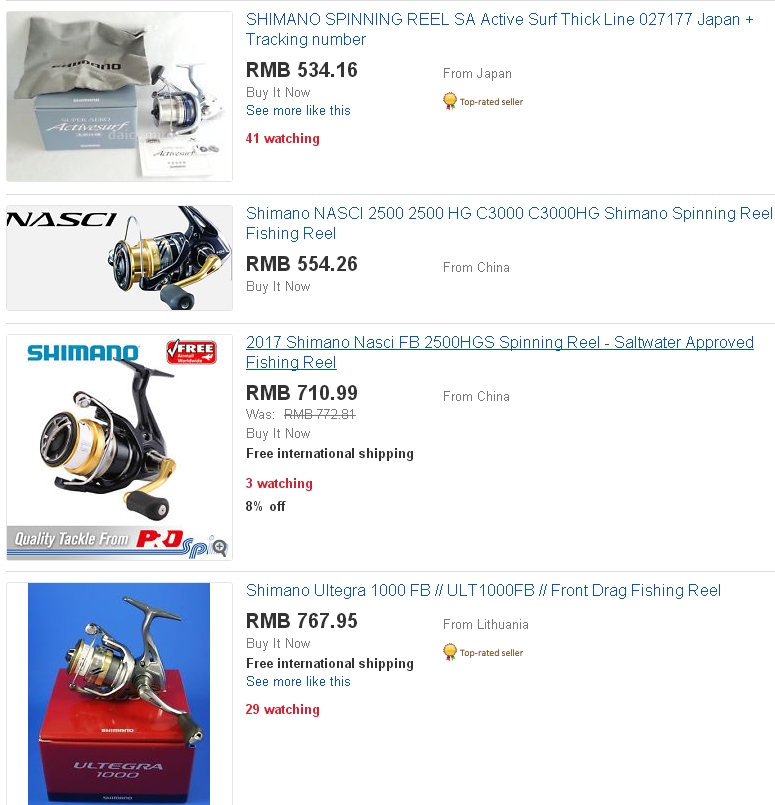
Task: Click the zoom magnifier icon on Nasci FB thumbnail
Action: pyautogui.click(x=220, y=547)
